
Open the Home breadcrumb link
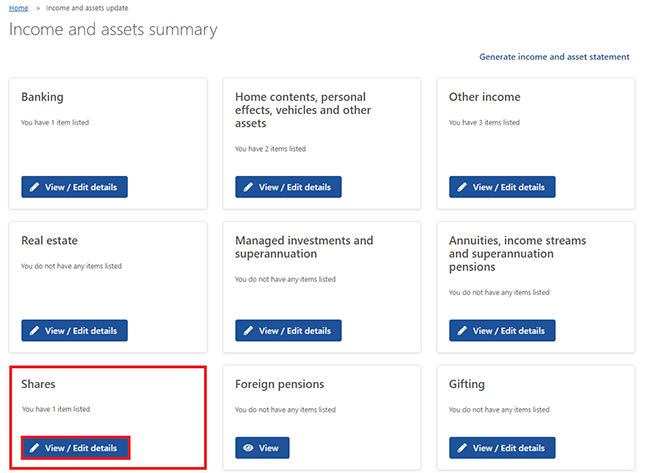[19, 7]
